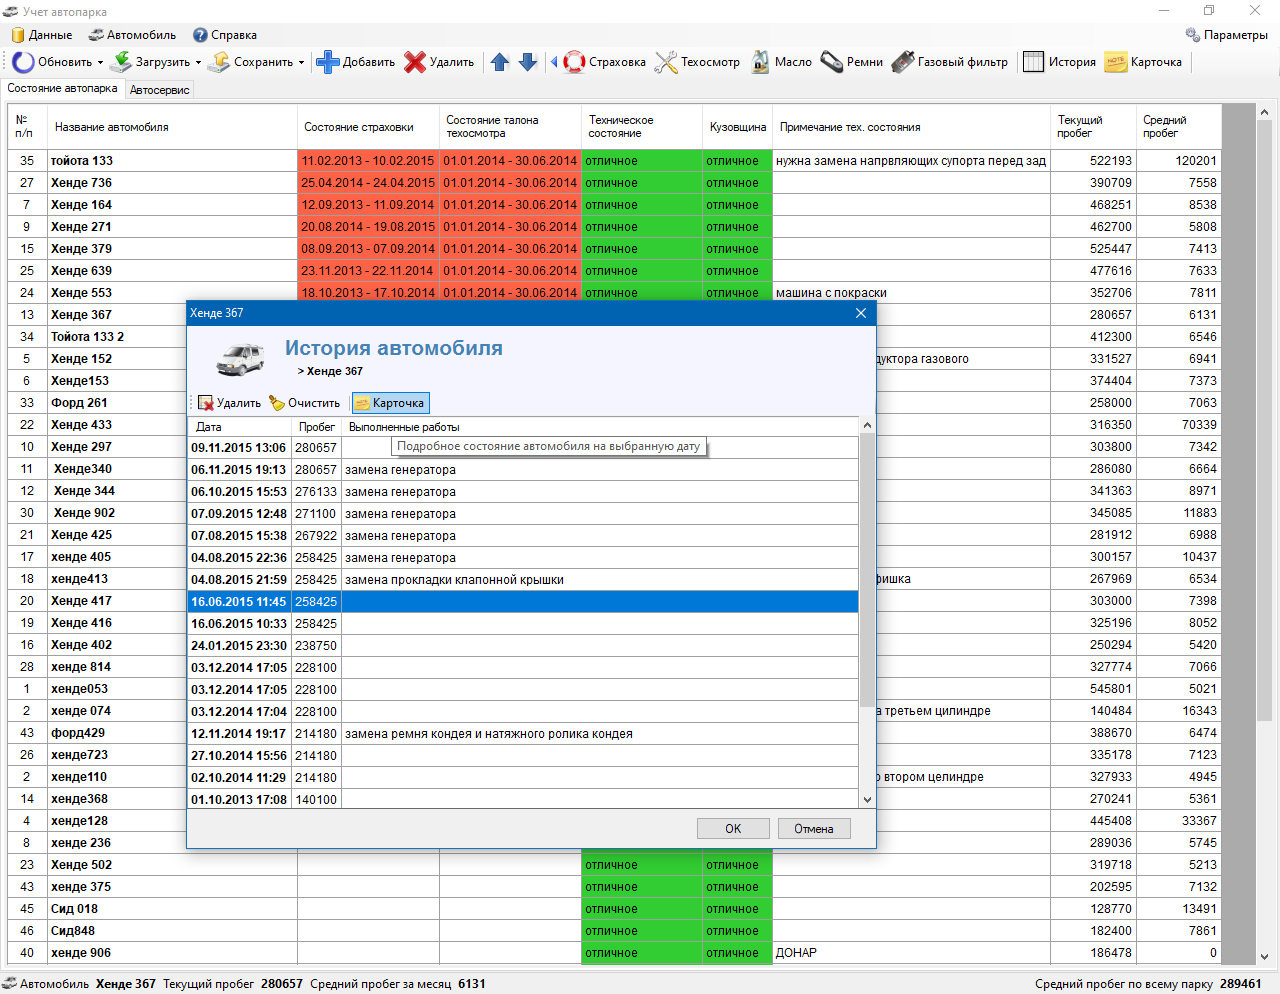Confirm with the OK button
Viewport: 1280px width, 994px height.
click(733, 829)
